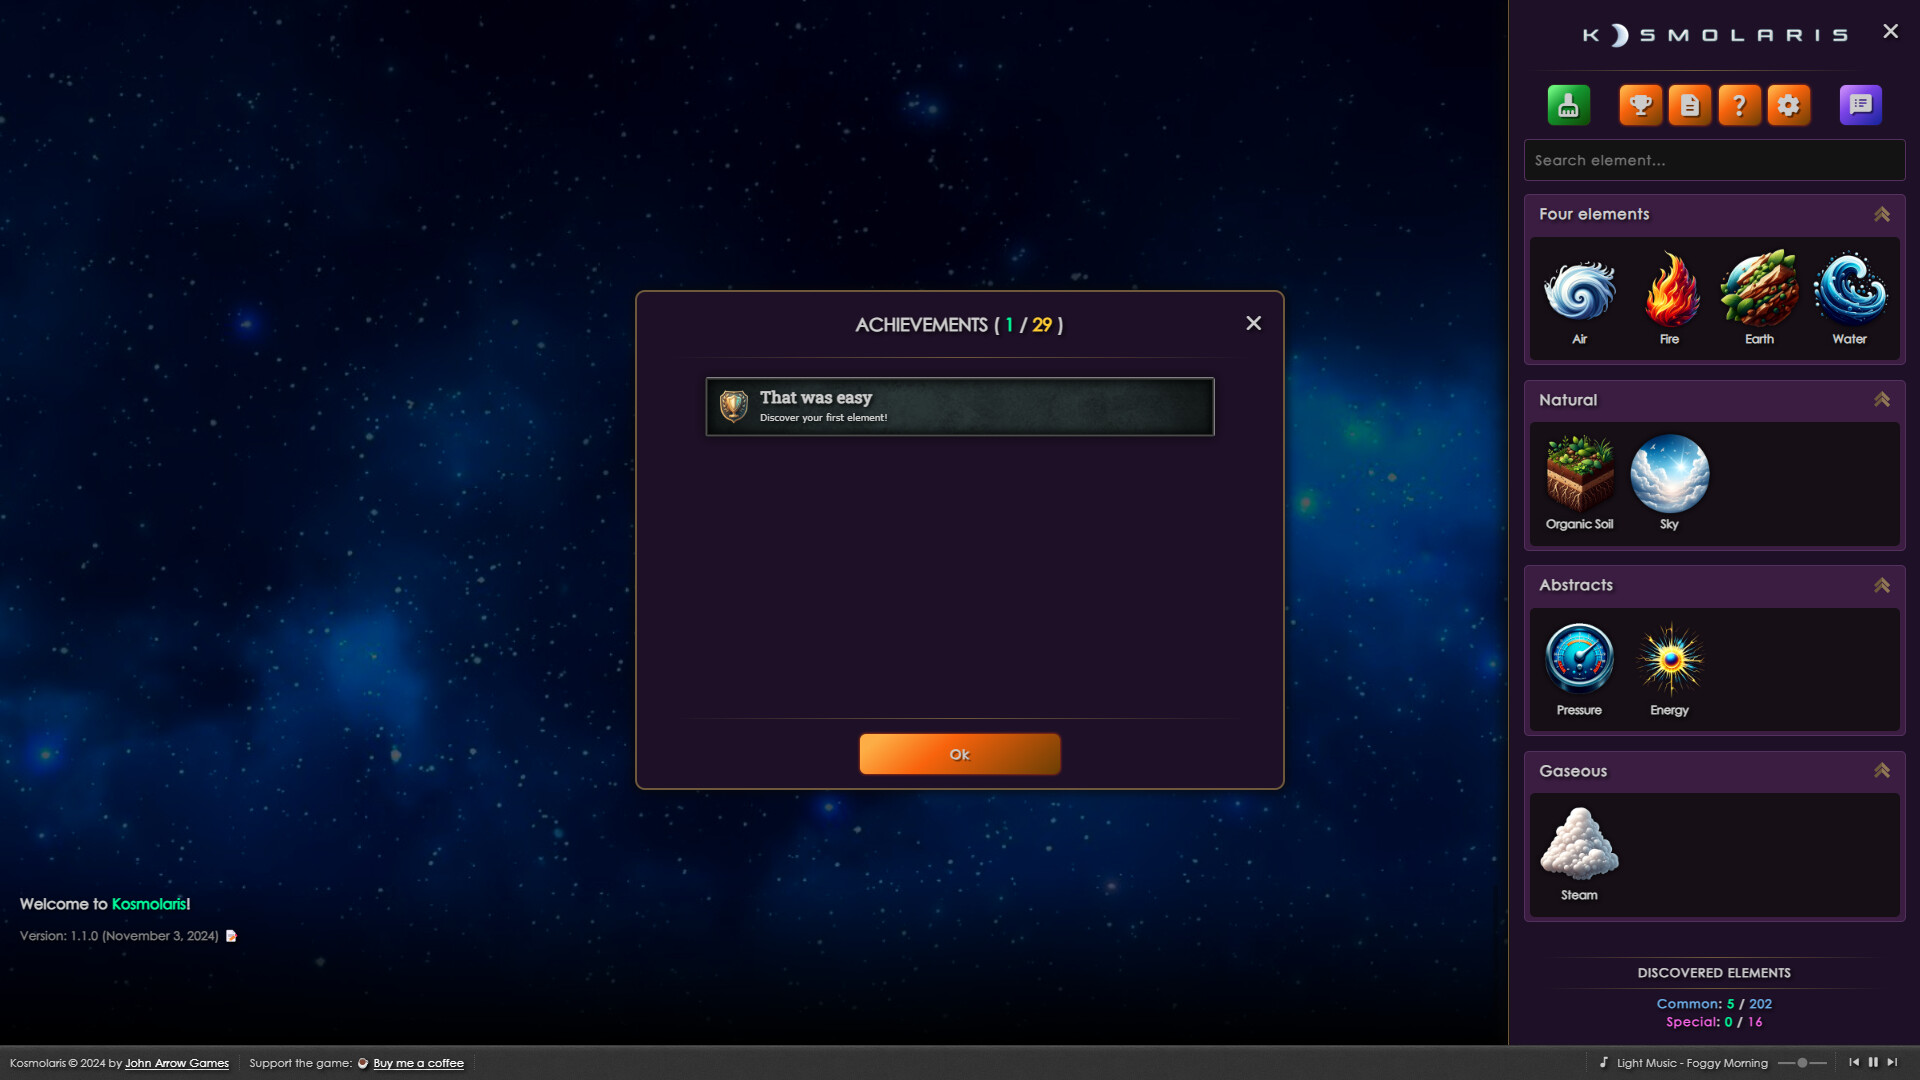Open the Buy me a coffee link
This screenshot has width=1920, height=1080.
point(418,1063)
